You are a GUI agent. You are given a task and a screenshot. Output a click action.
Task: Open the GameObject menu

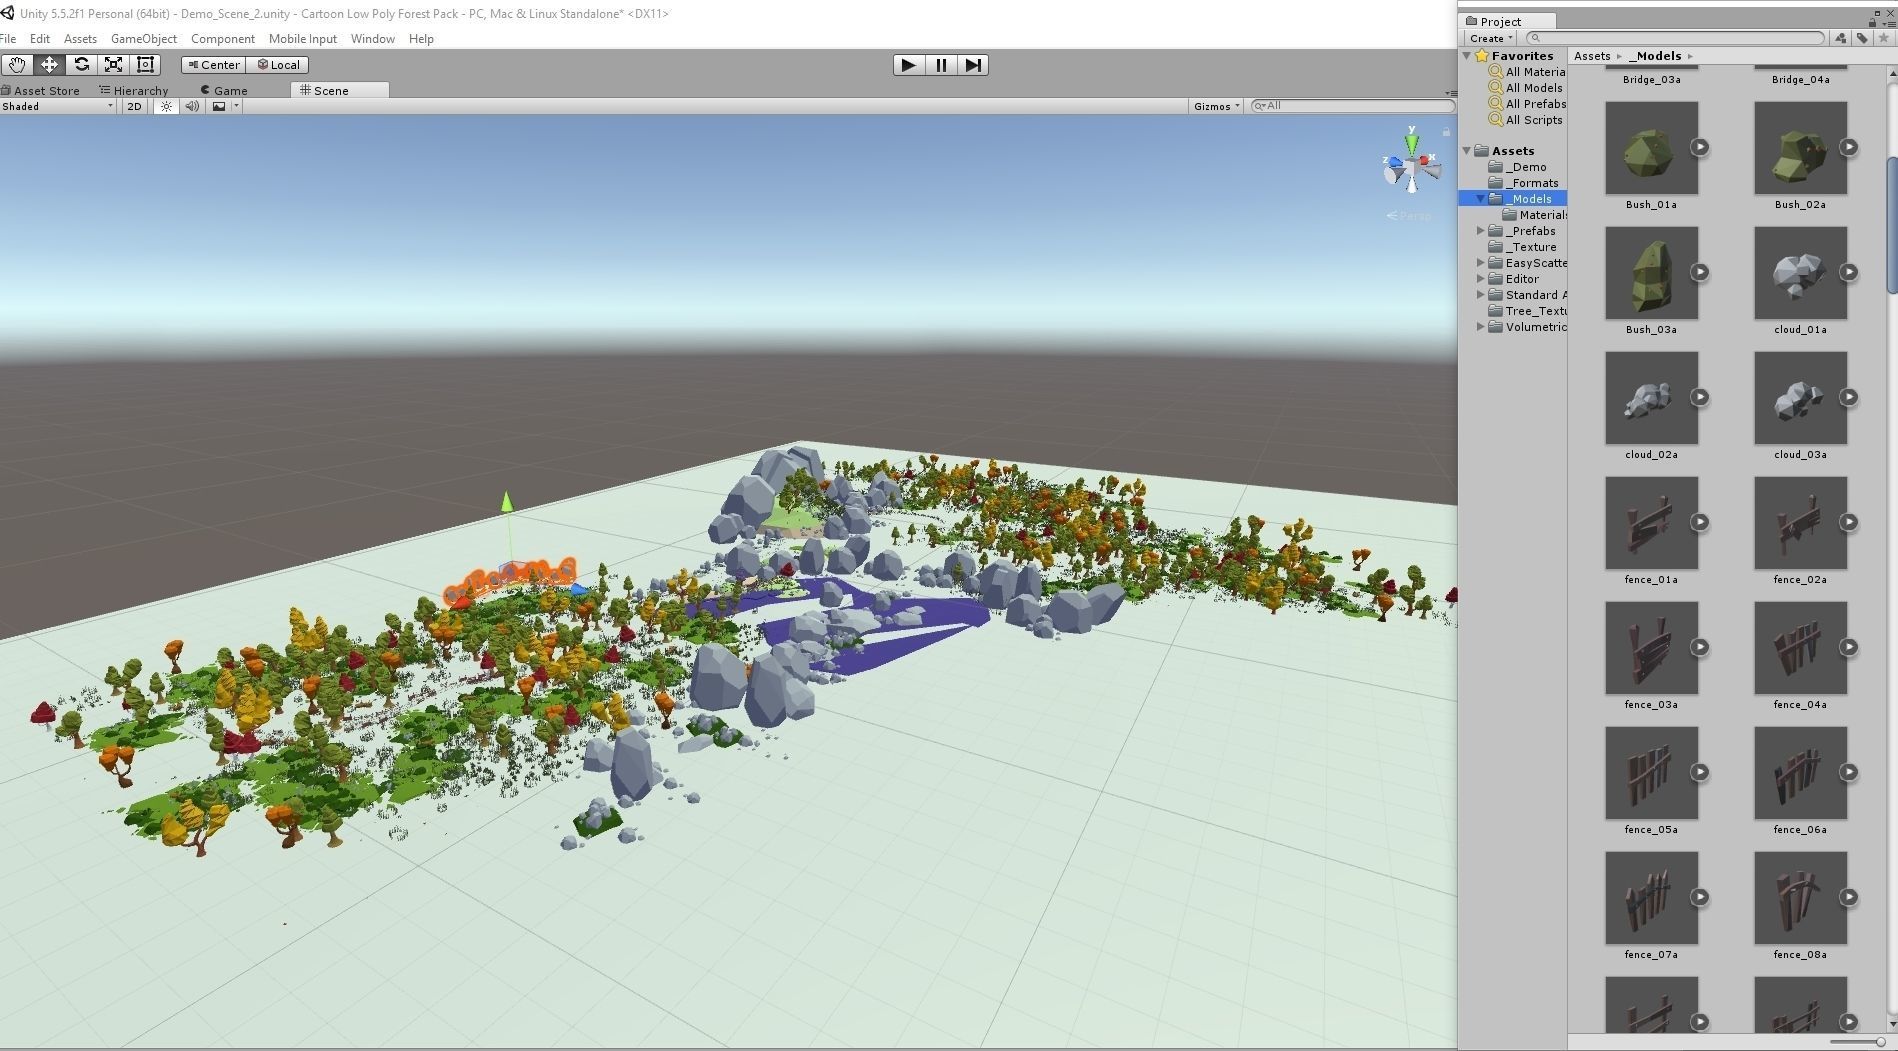[x=144, y=39]
